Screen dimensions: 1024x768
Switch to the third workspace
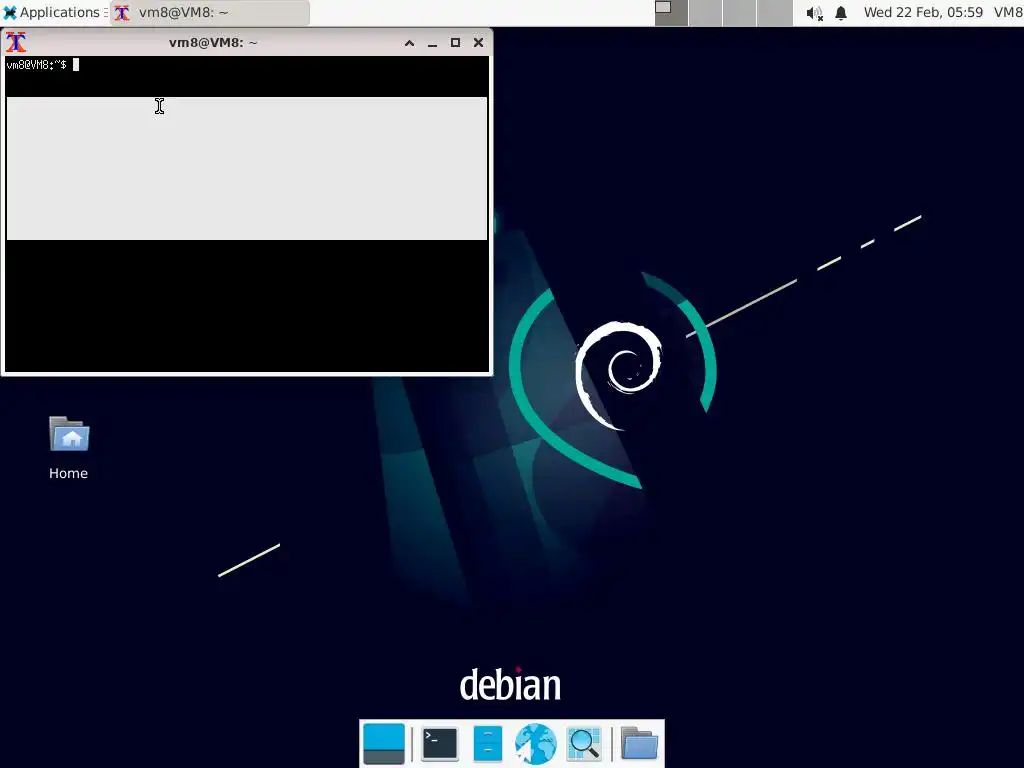click(x=740, y=12)
